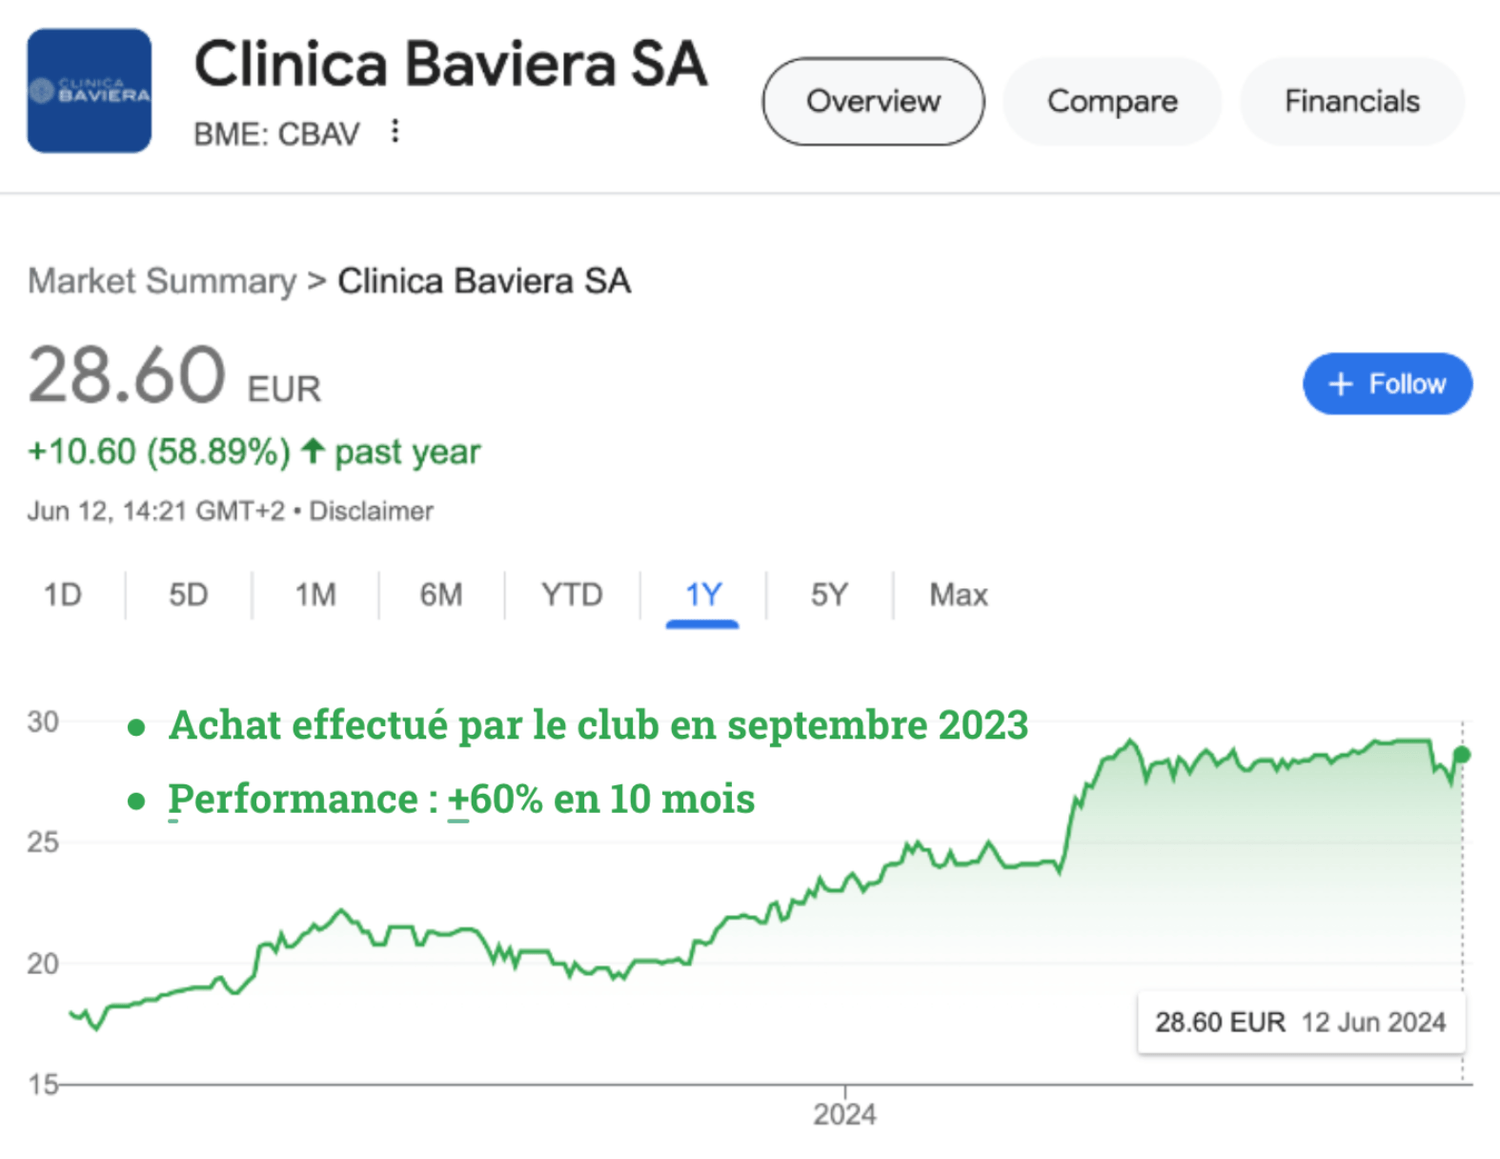Select the YTD range
Image resolution: width=1500 pixels, height=1159 pixels.
(x=572, y=595)
